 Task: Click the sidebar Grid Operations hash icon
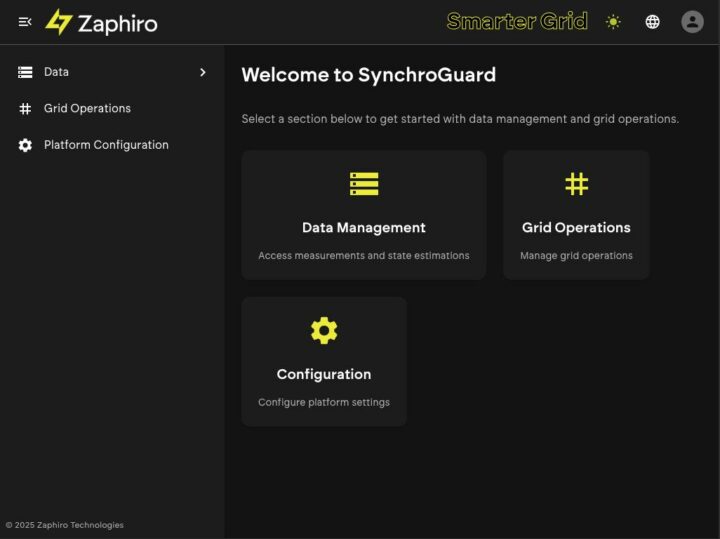[x=25, y=108]
